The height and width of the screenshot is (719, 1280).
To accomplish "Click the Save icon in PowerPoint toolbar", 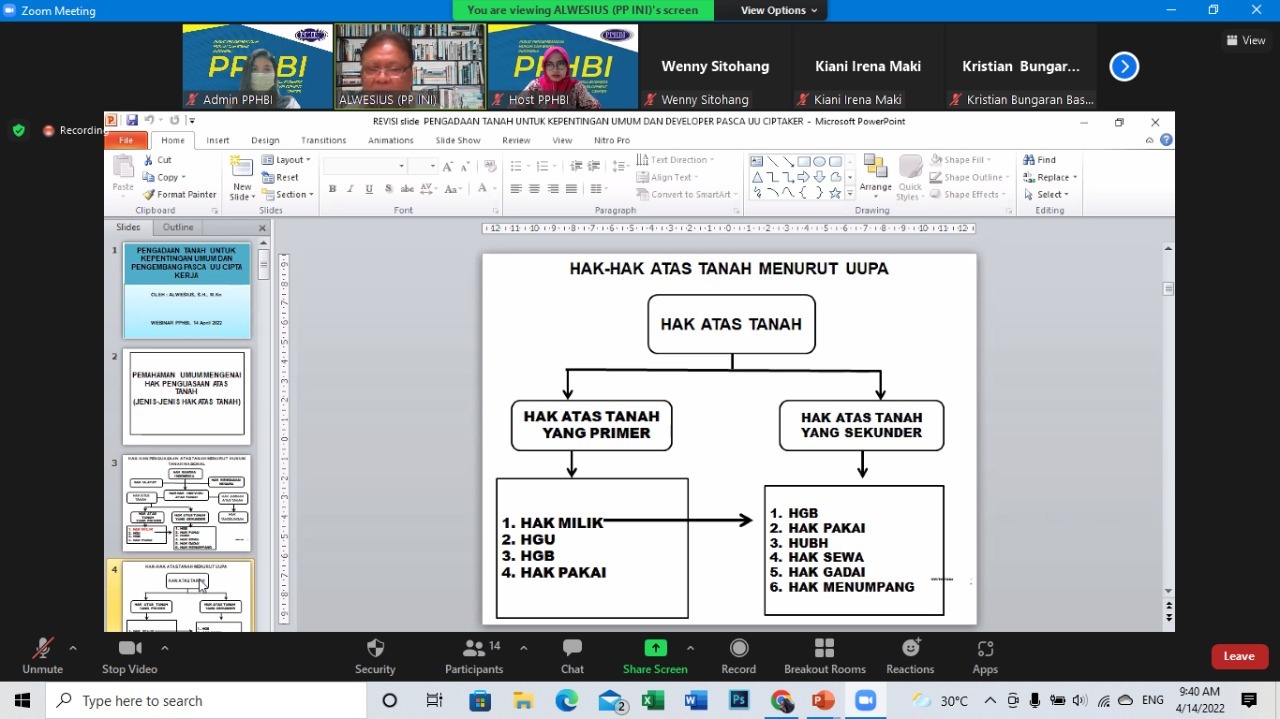I will pyautogui.click(x=130, y=121).
